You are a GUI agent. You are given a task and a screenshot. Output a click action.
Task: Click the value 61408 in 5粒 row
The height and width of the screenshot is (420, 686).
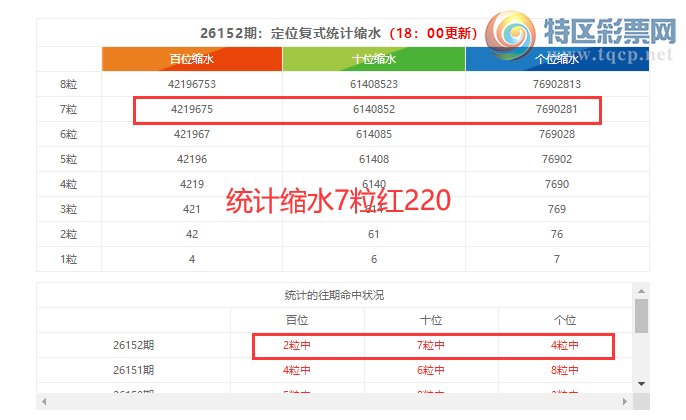(x=374, y=159)
